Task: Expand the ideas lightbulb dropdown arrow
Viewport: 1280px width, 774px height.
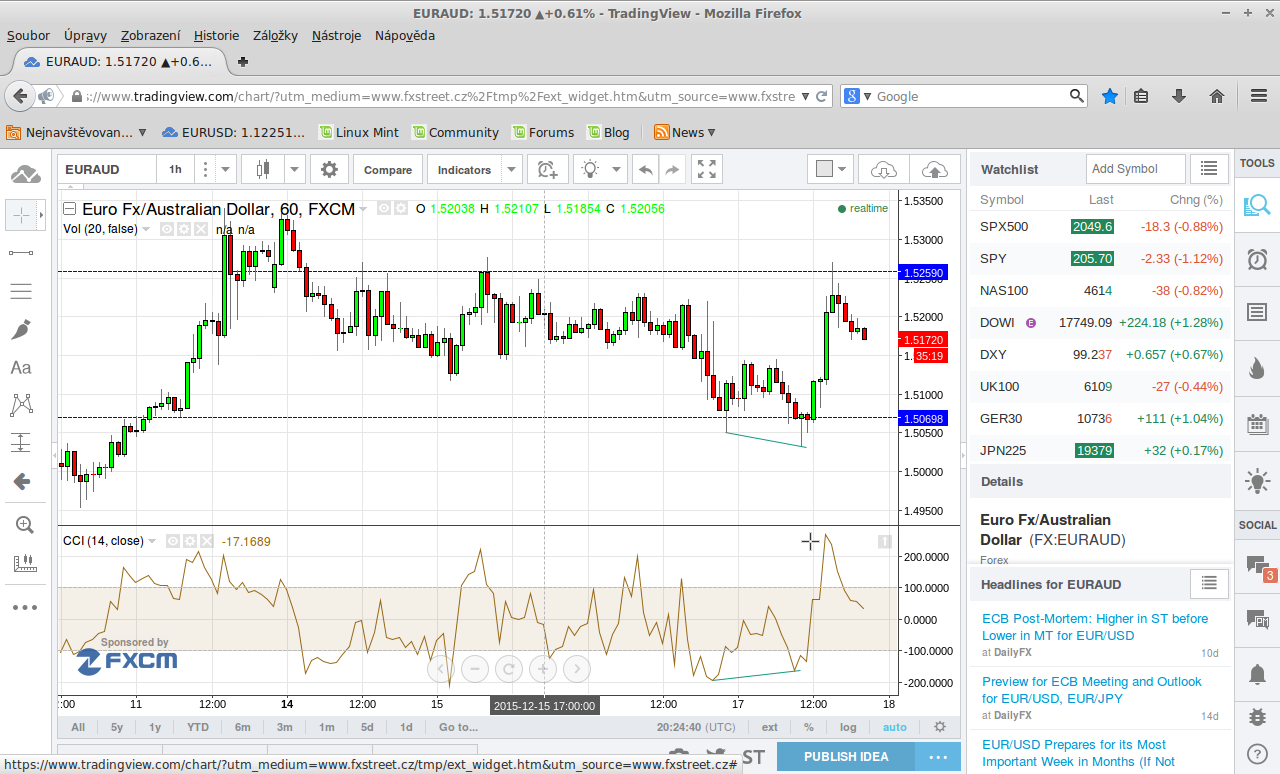Action: 617,169
